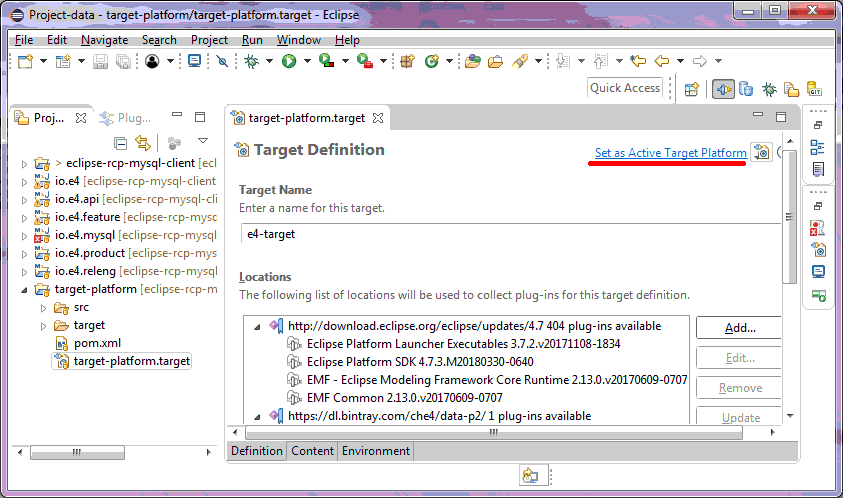Image resolution: width=843 pixels, height=498 pixels.
Task: Expand the target folder
Action: pos(44,326)
